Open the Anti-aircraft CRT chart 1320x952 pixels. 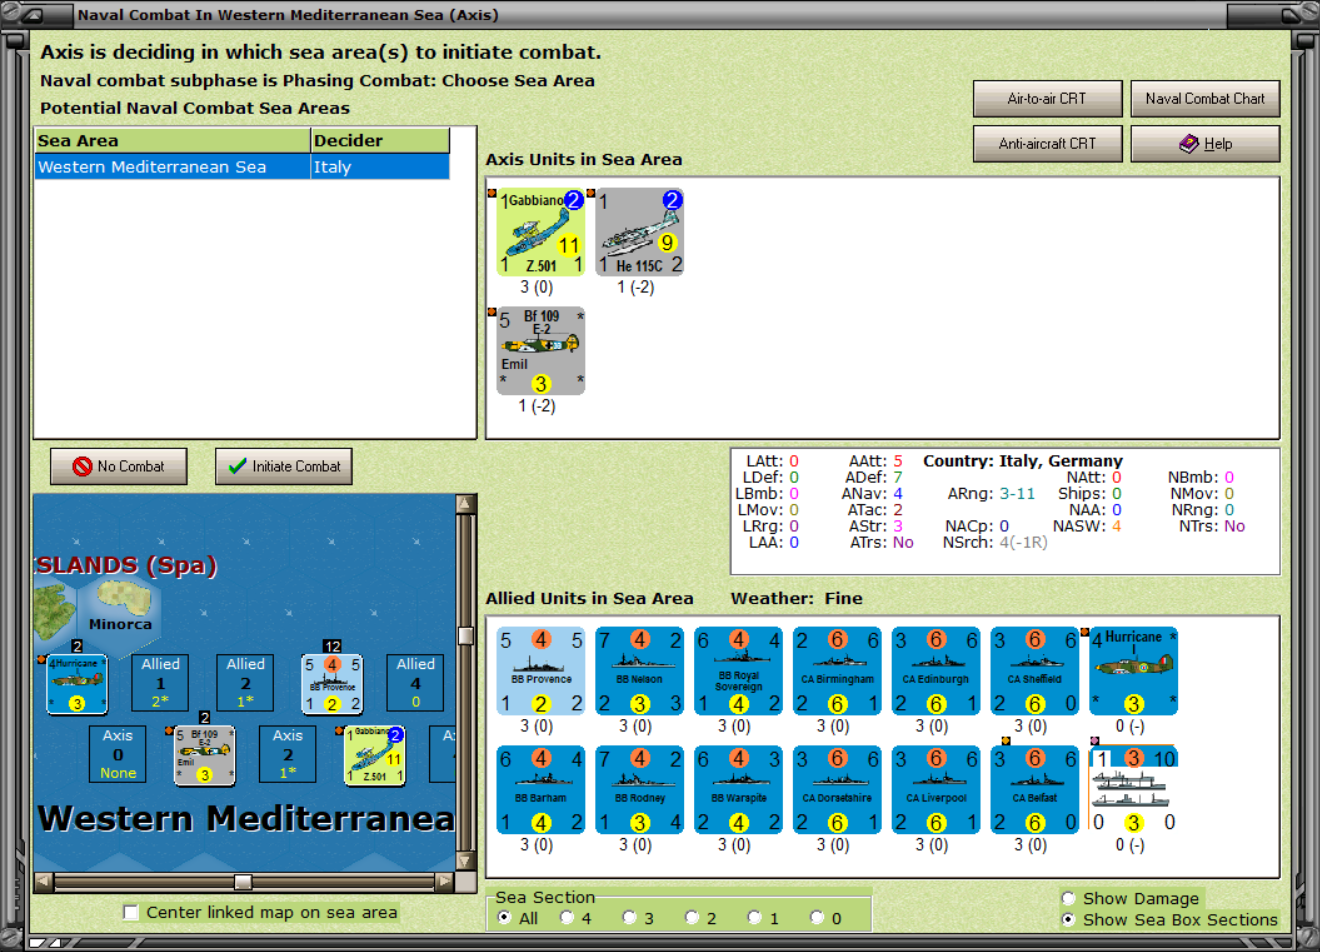[x=1047, y=144]
